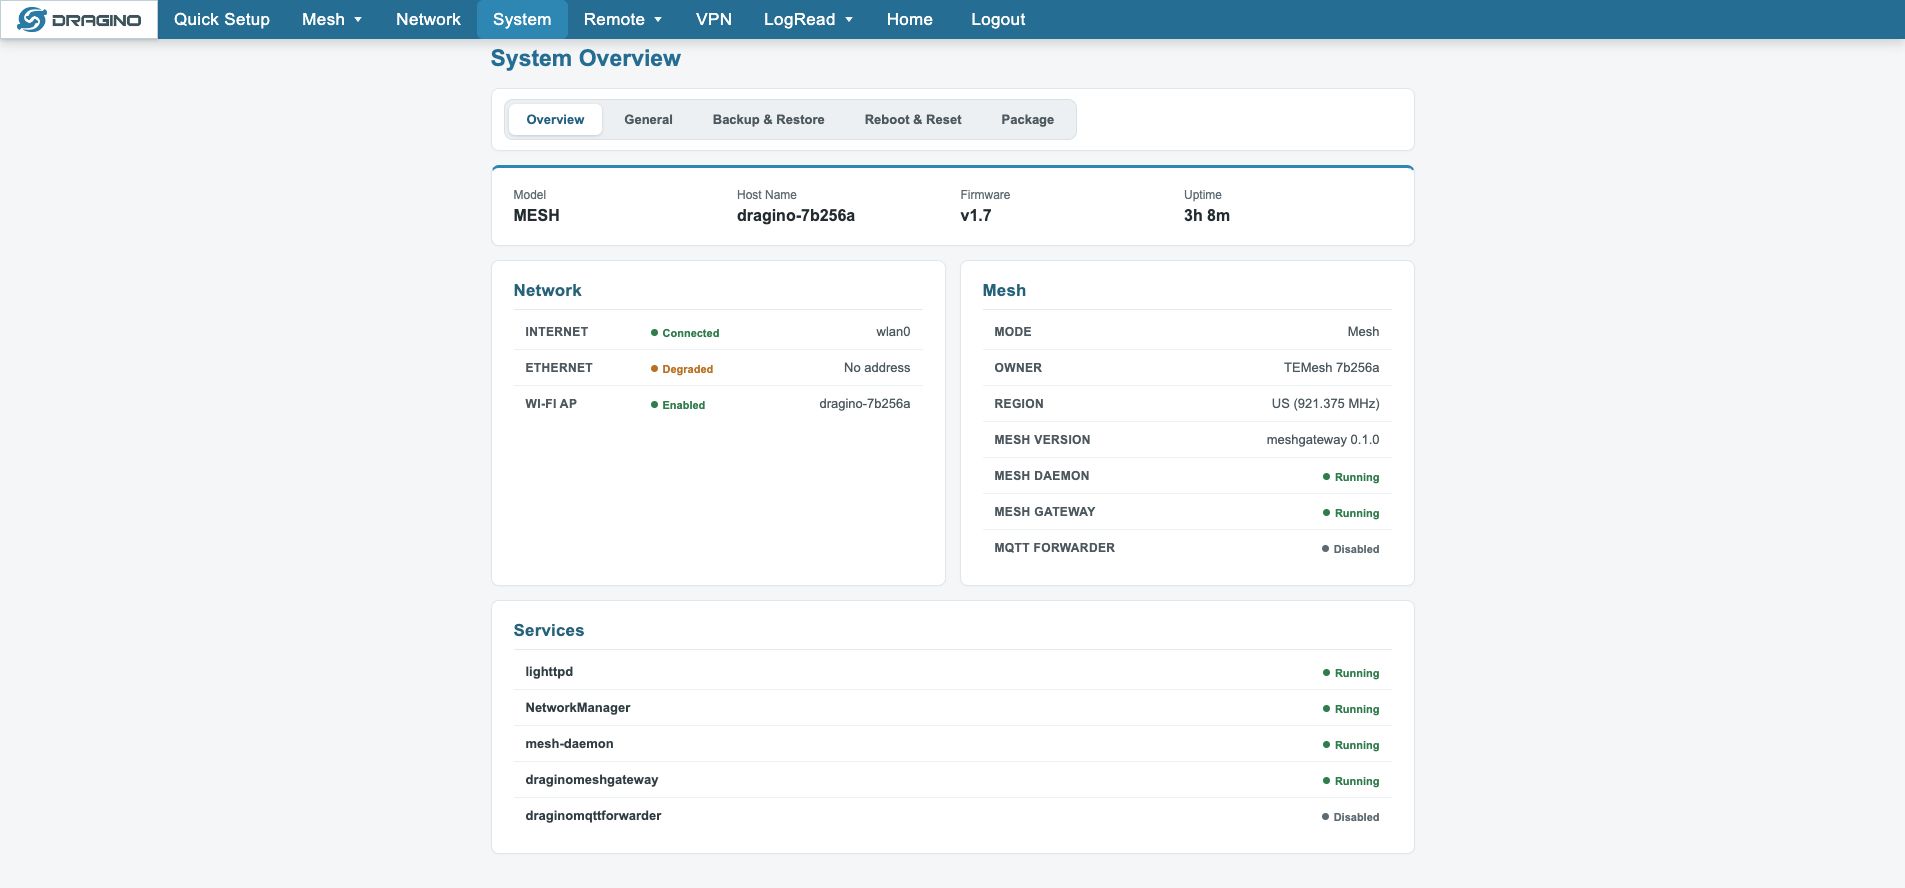The width and height of the screenshot is (1905, 888).
Task: Click the Network panel heading
Action: tap(547, 290)
